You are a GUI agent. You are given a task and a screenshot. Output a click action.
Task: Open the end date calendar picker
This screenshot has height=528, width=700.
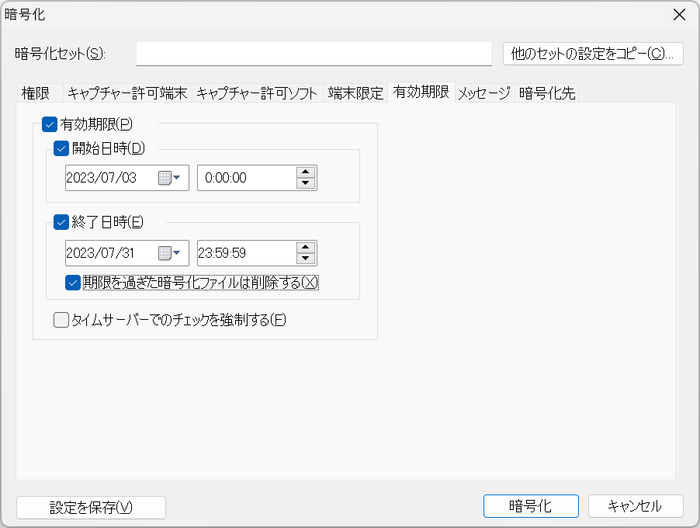(170, 253)
